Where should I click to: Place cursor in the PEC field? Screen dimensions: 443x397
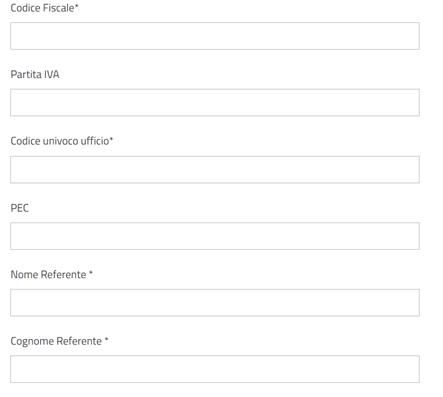(215, 236)
